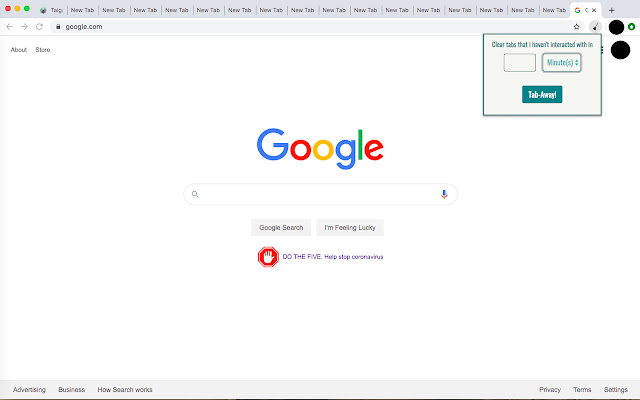The width and height of the screenshot is (640, 400).
Task: Click the Google Search button
Action: [x=281, y=228]
